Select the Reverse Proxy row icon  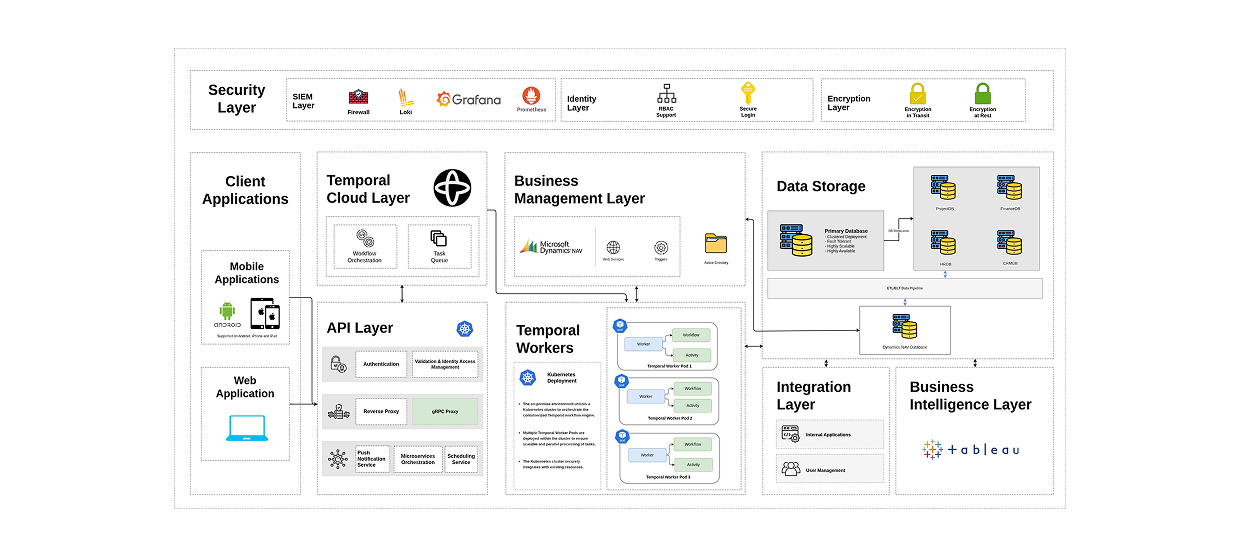coord(338,411)
